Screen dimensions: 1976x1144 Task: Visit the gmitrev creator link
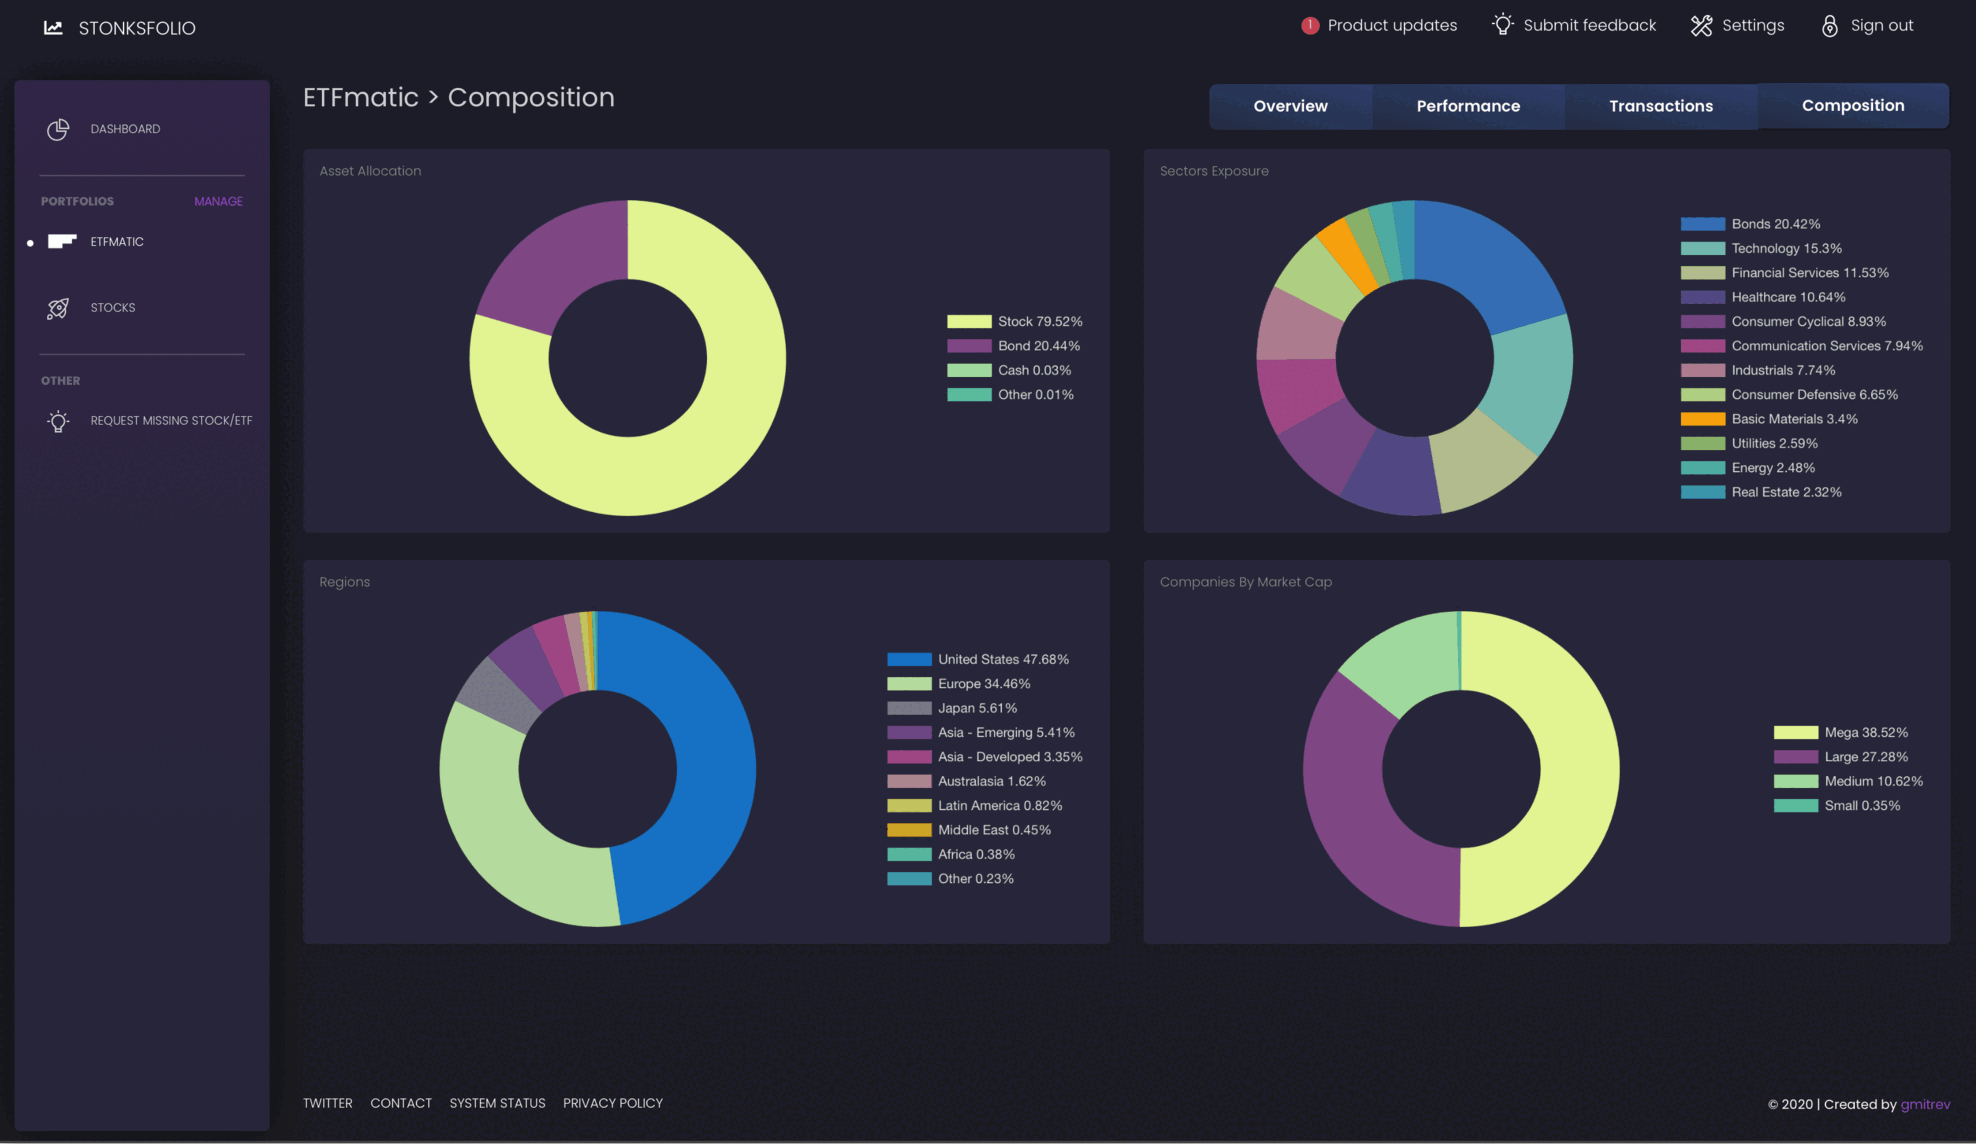tap(1925, 1104)
